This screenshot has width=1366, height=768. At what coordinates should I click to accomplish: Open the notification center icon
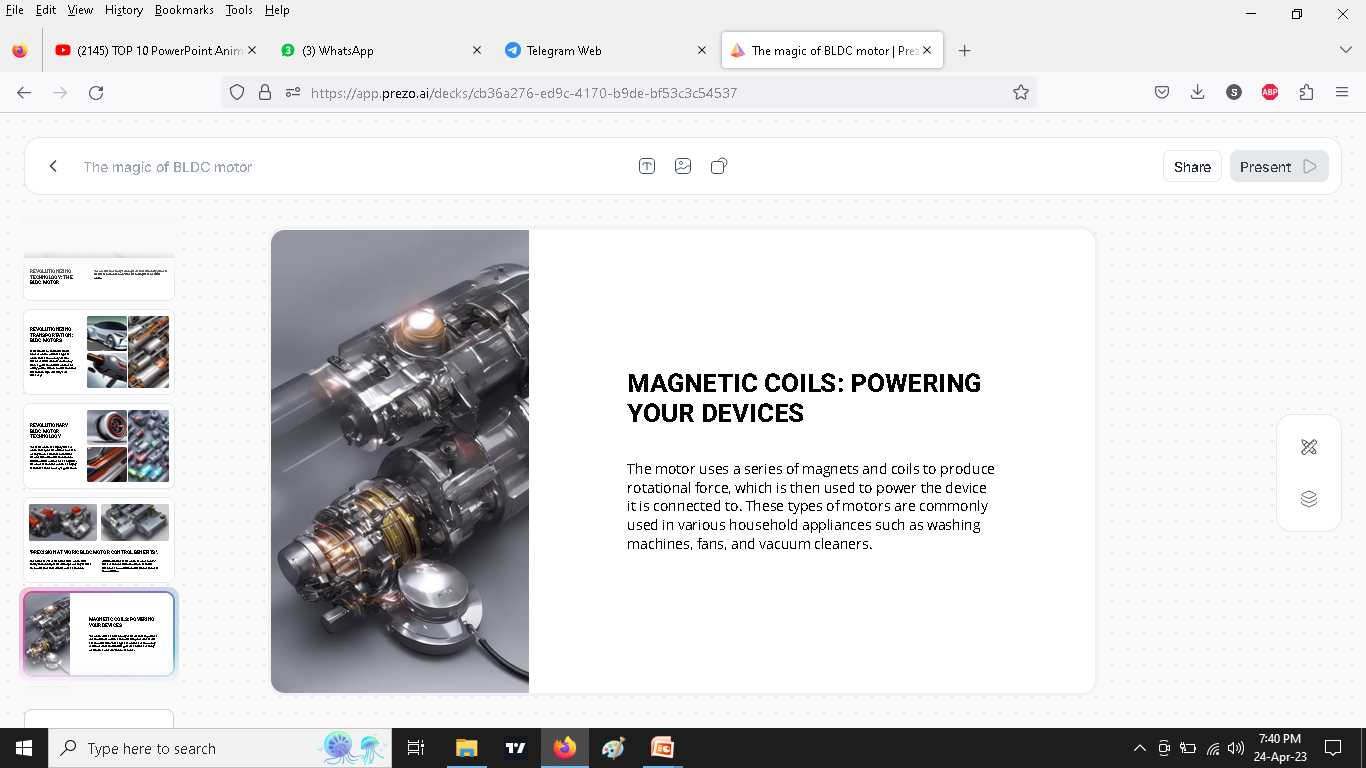pyautogui.click(x=1332, y=748)
